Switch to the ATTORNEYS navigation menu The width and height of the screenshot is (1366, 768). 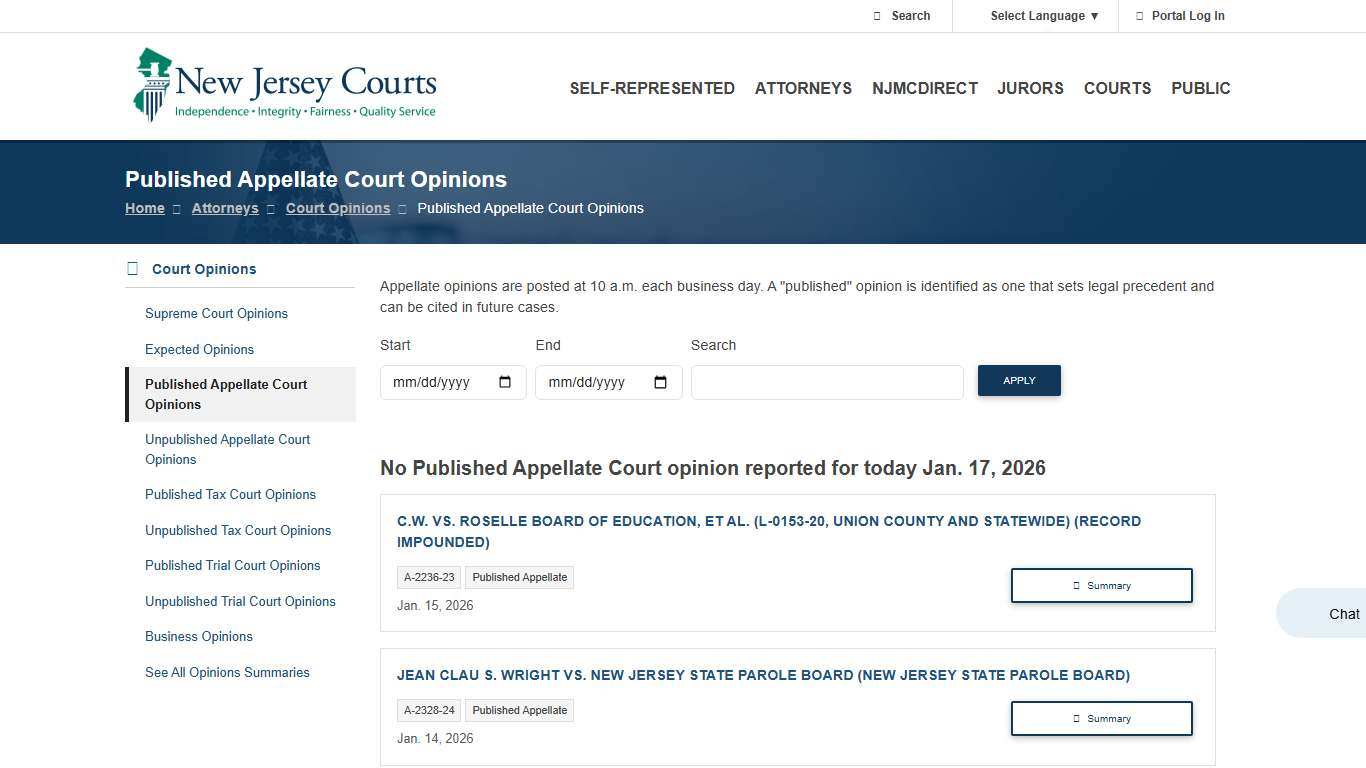tap(803, 88)
